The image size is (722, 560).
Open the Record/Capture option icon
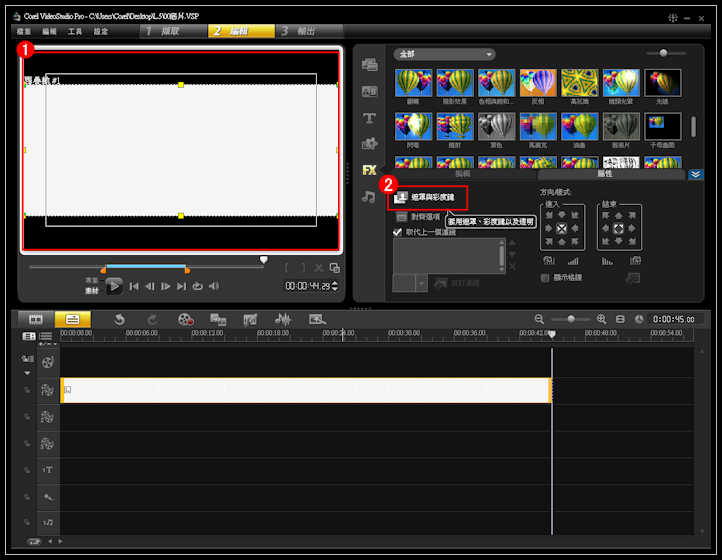click(186, 319)
